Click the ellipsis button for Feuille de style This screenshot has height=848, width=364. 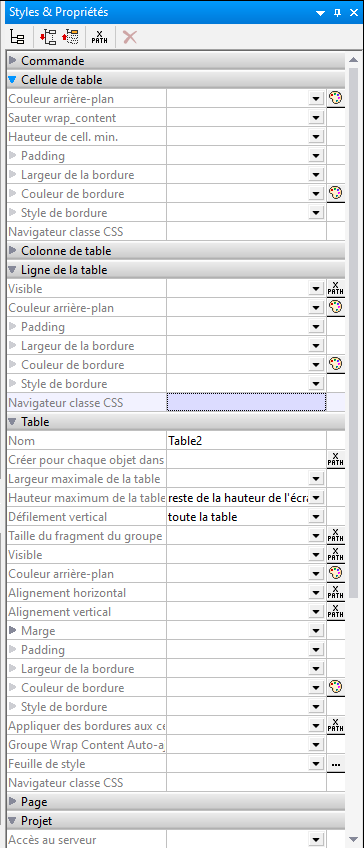(336, 764)
